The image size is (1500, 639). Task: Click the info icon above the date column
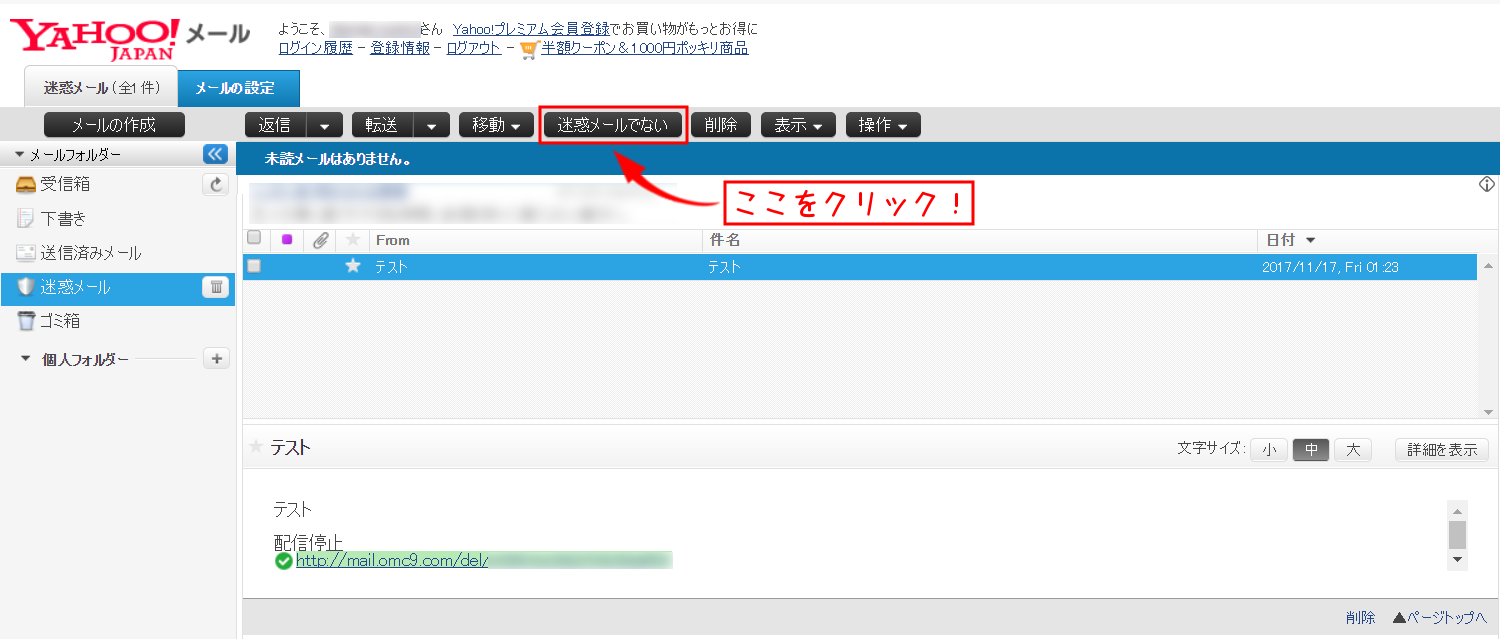tap(1486, 184)
